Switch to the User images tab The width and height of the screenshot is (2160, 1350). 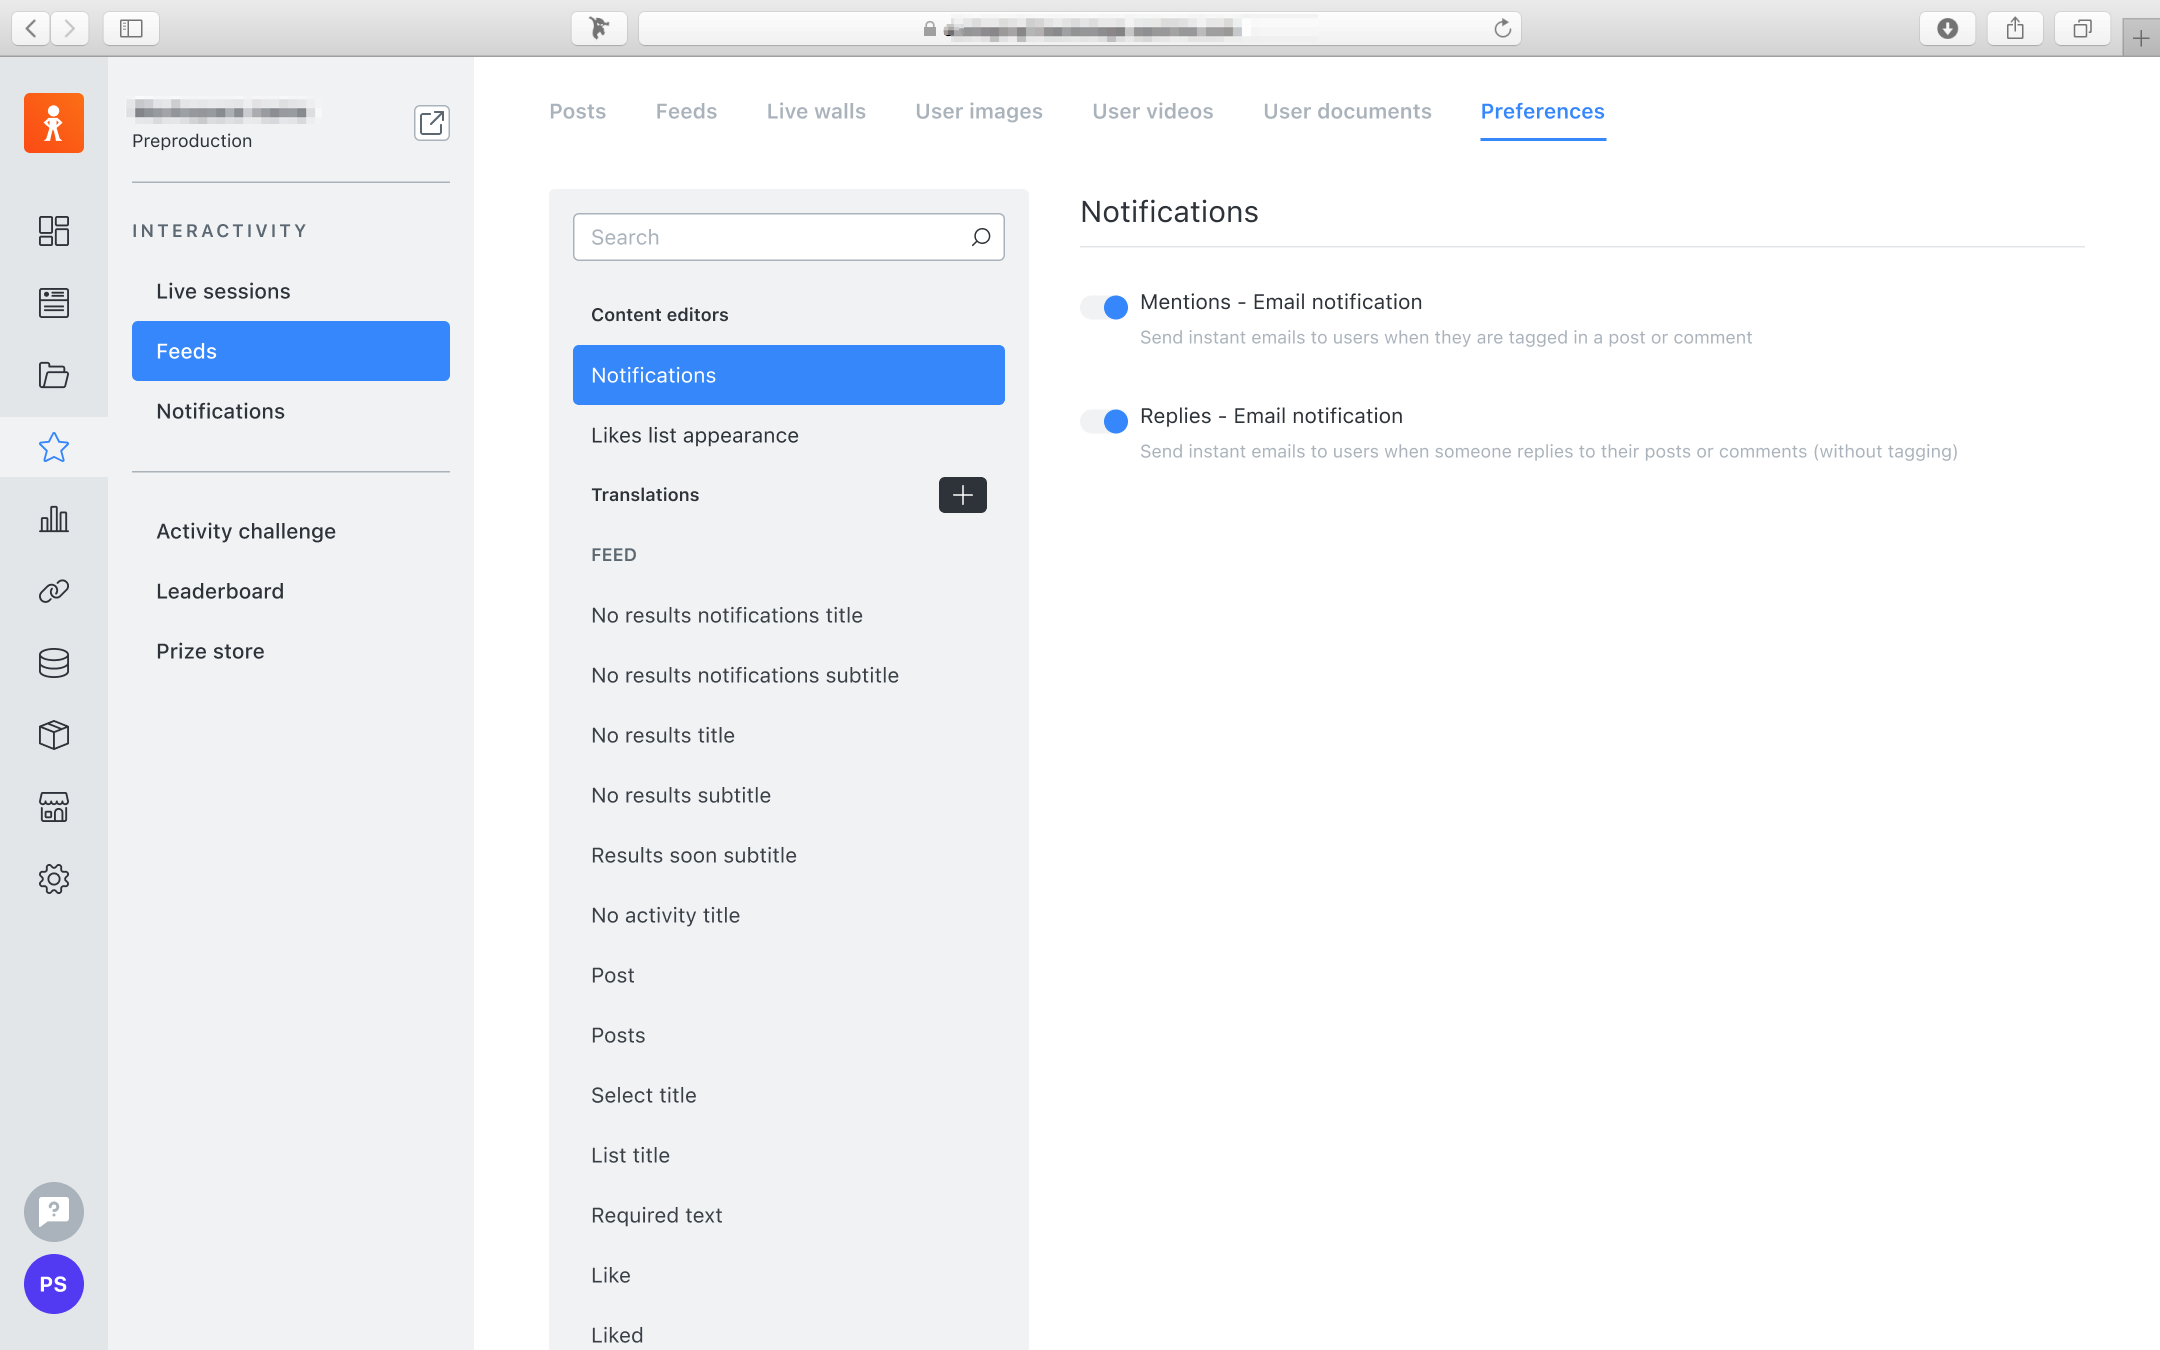[x=979, y=111]
